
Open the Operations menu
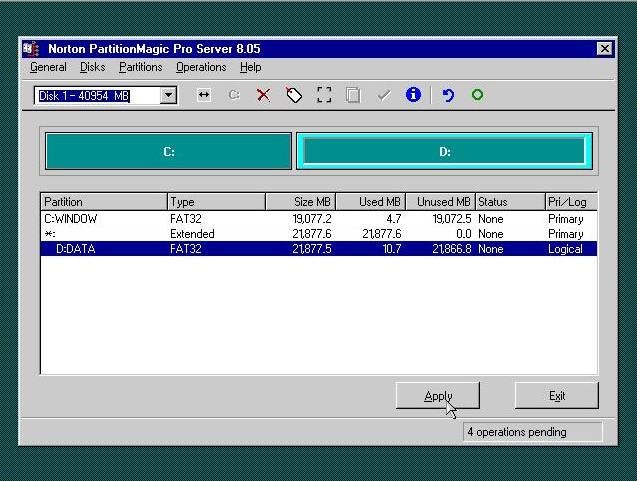click(201, 67)
